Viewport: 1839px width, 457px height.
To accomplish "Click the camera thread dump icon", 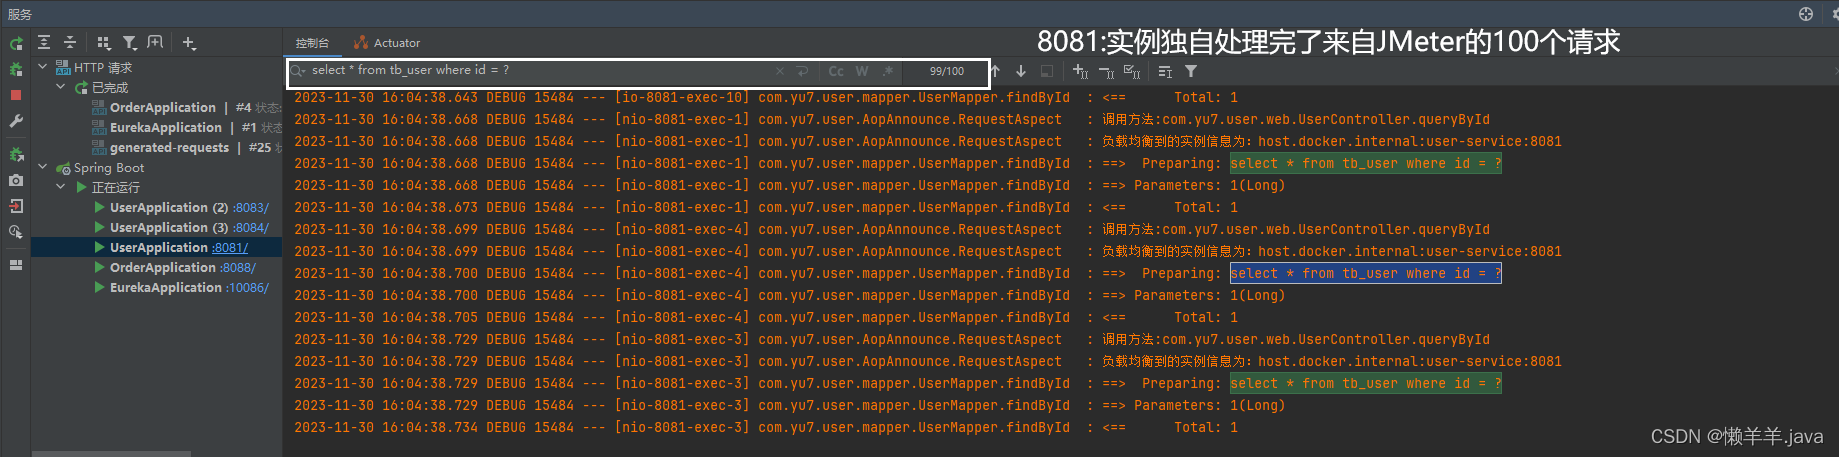I will click(16, 180).
